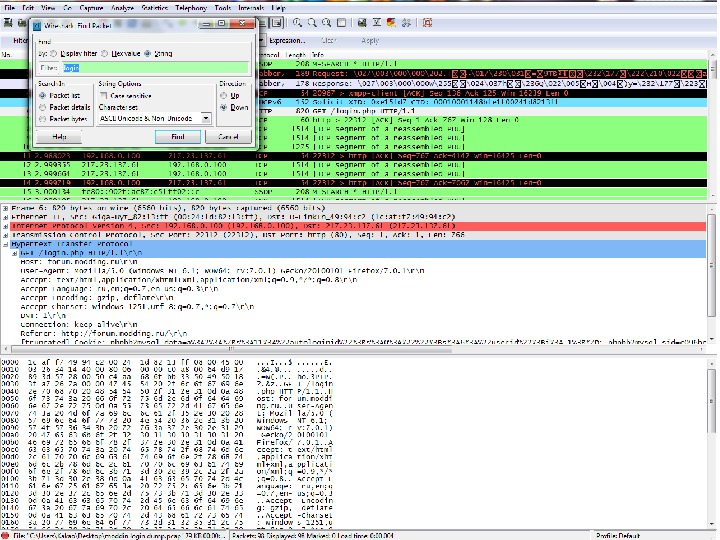This screenshot has height=540, width=720.
Task: Click the Info column header
Action: (x=318, y=55)
